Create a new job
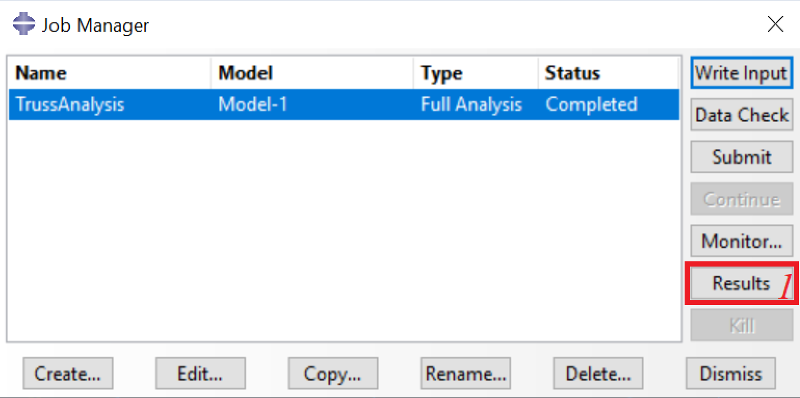This screenshot has height=398, width=800. (x=68, y=374)
